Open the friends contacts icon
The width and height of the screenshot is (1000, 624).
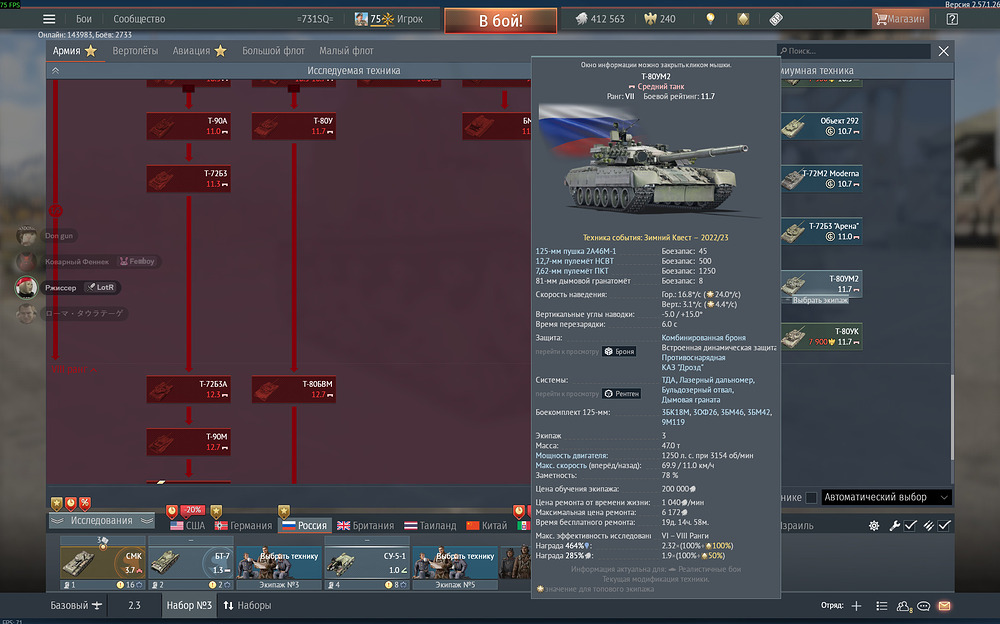click(904, 606)
